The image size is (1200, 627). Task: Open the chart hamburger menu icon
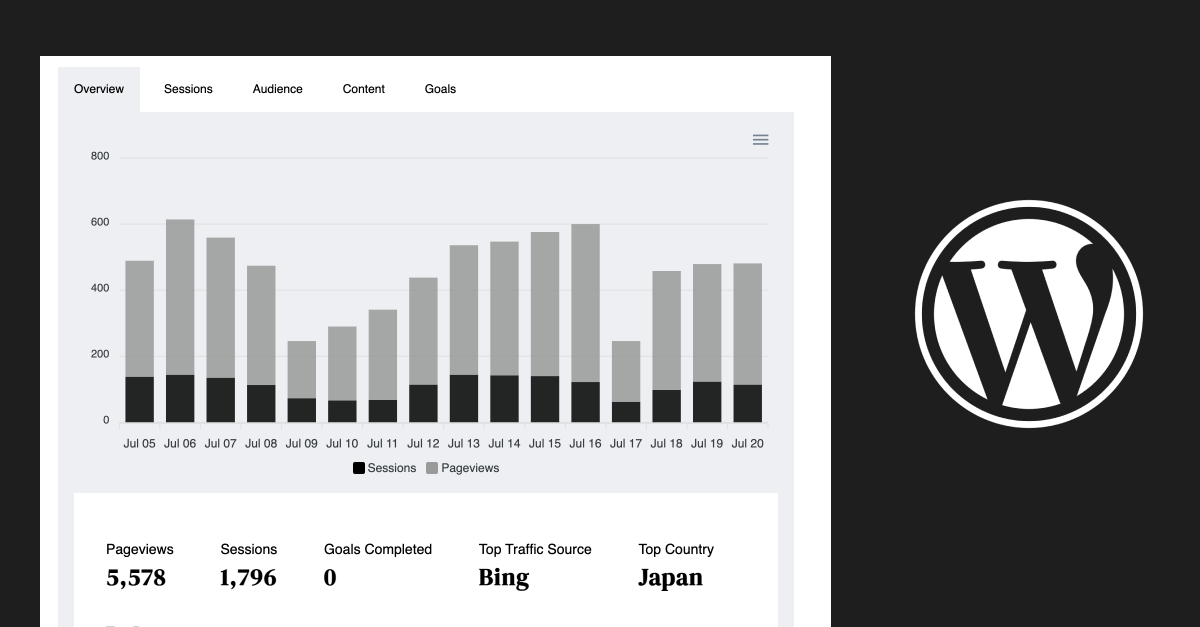click(x=760, y=140)
